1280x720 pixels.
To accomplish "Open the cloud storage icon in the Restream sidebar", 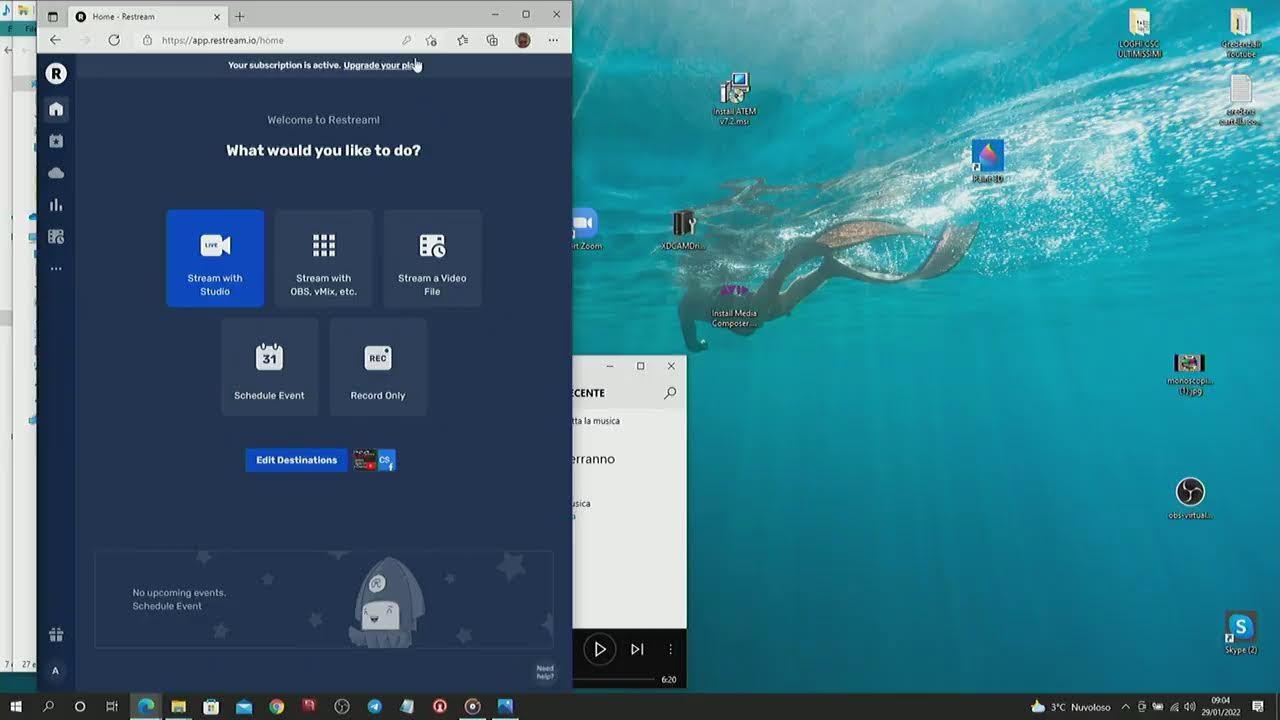I will pyautogui.click(x=56, y=173).
